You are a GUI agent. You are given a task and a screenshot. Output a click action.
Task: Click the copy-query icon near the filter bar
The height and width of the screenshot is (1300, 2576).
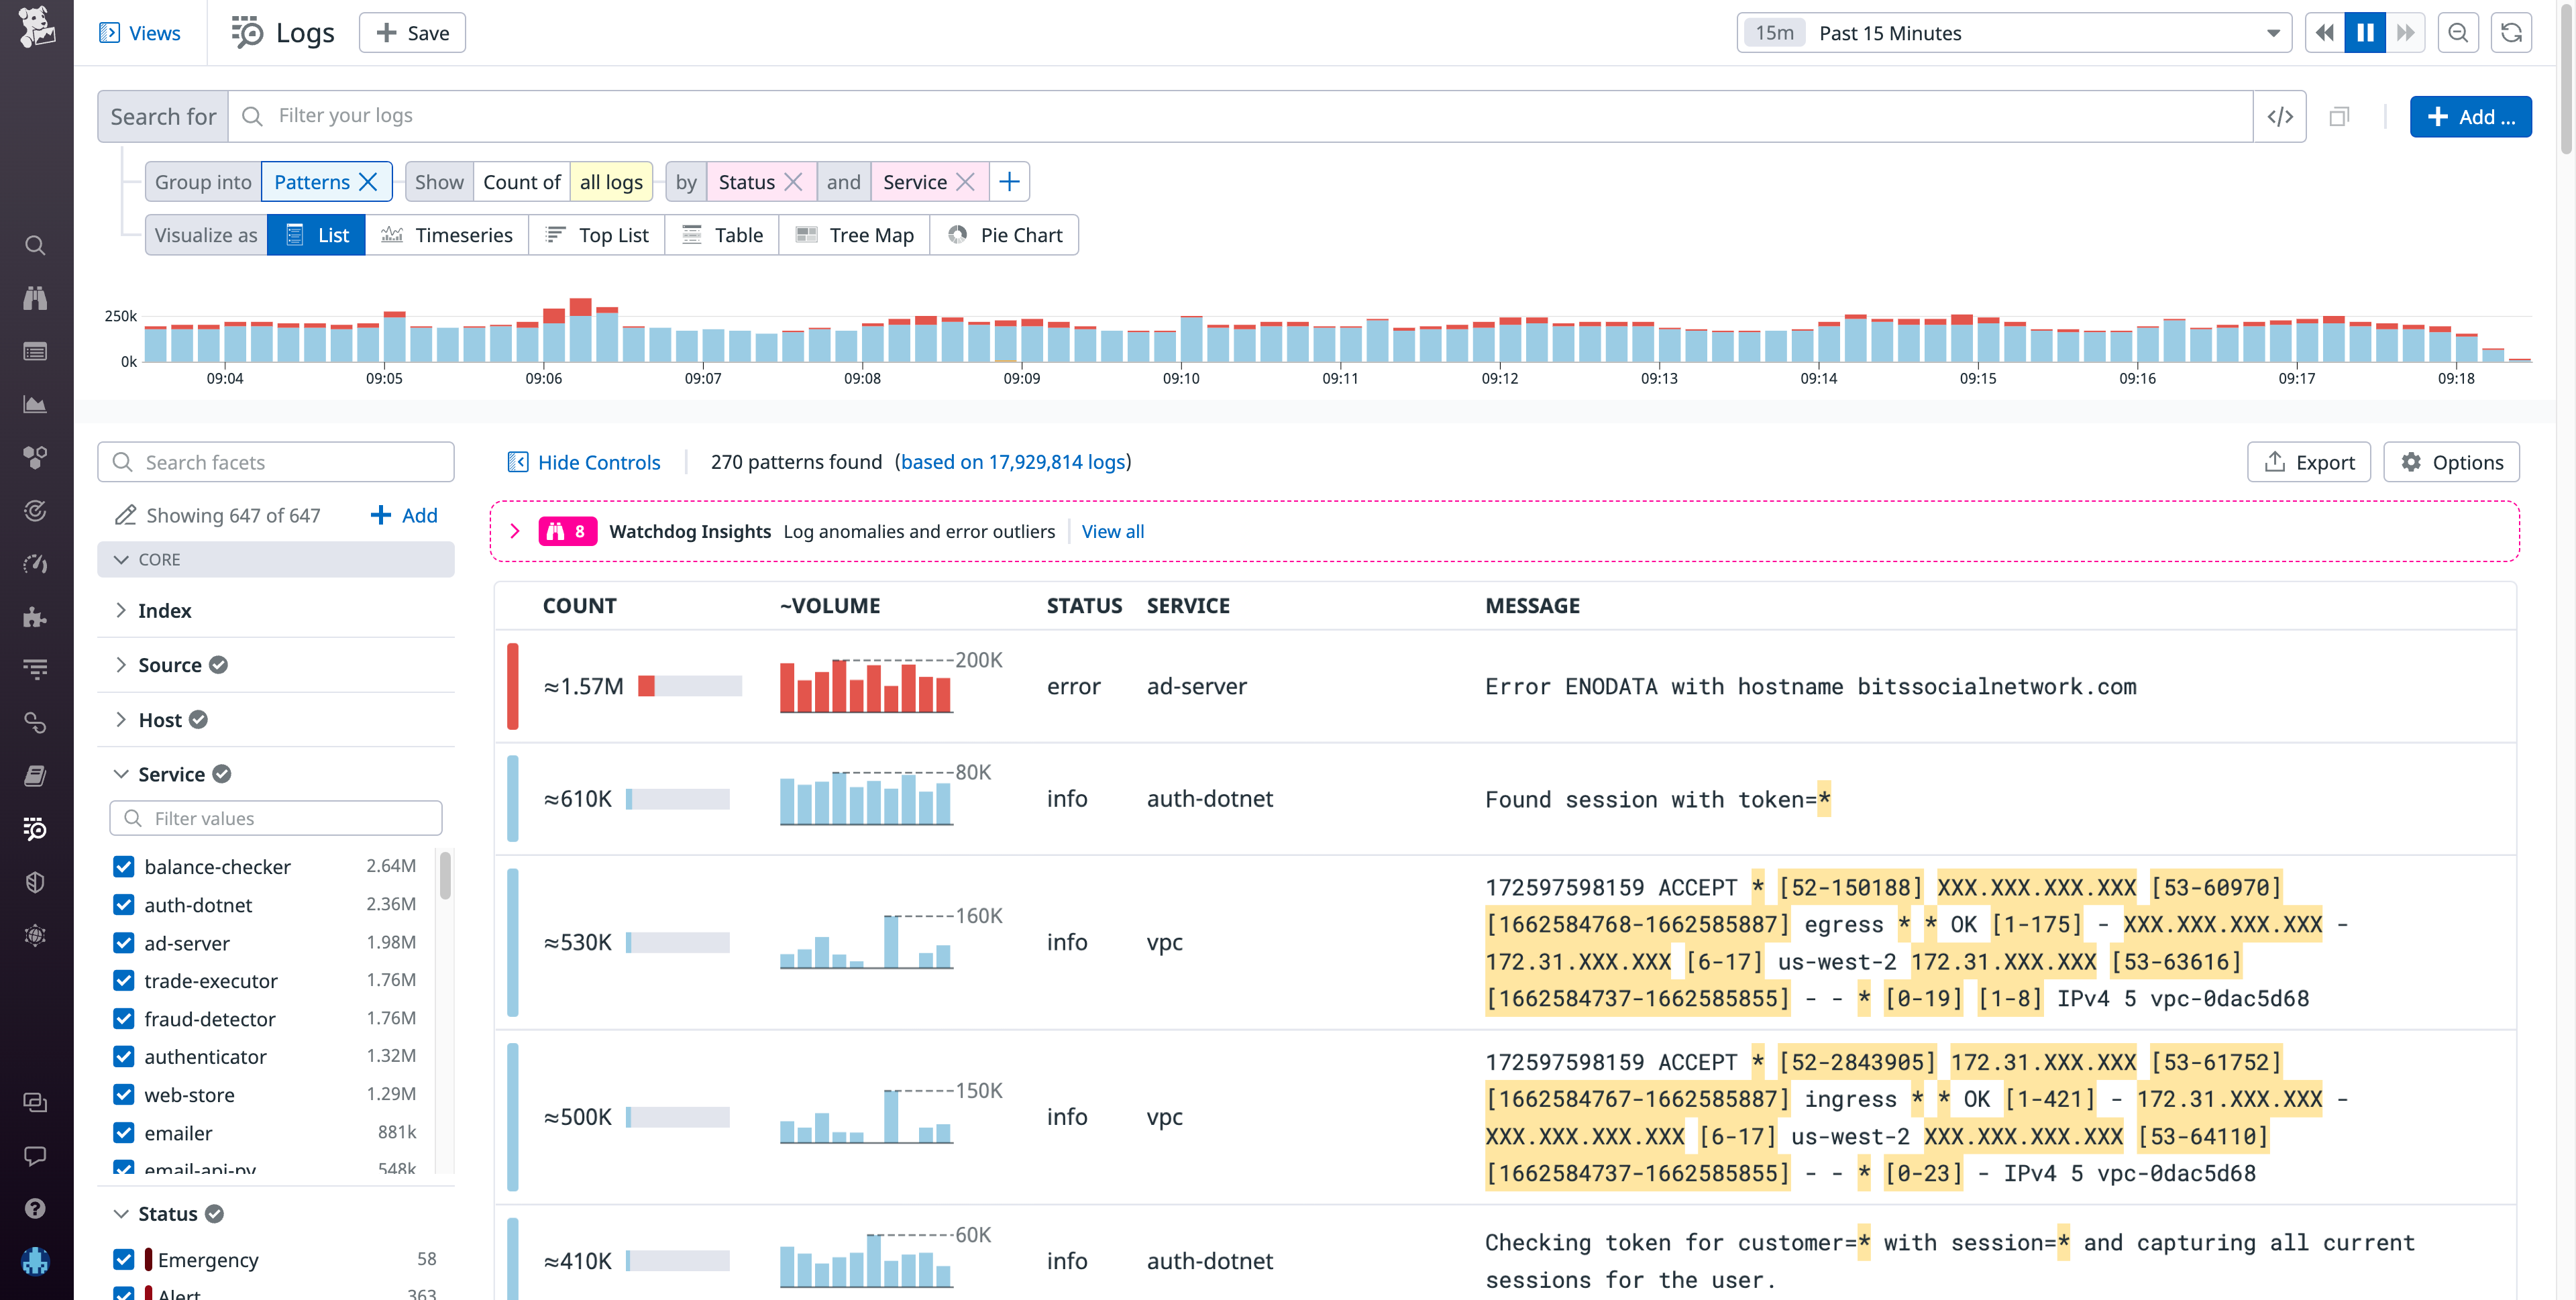click(x=2339, y=116)
